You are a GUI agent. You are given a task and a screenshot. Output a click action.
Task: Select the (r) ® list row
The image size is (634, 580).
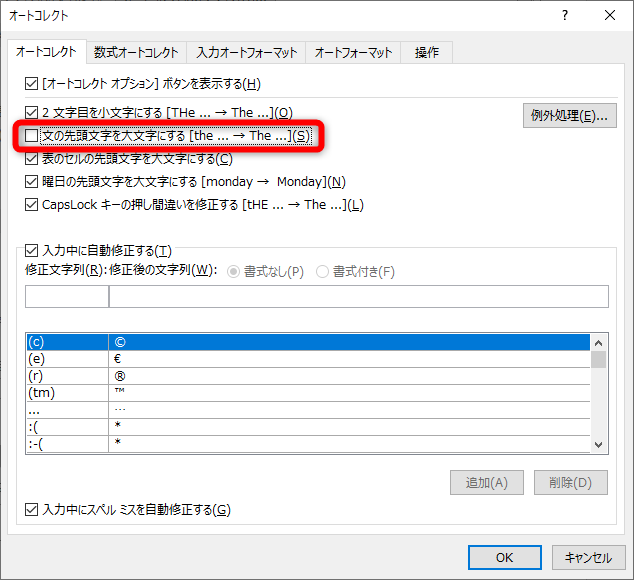pyautogui.click(x=308, y=376)
